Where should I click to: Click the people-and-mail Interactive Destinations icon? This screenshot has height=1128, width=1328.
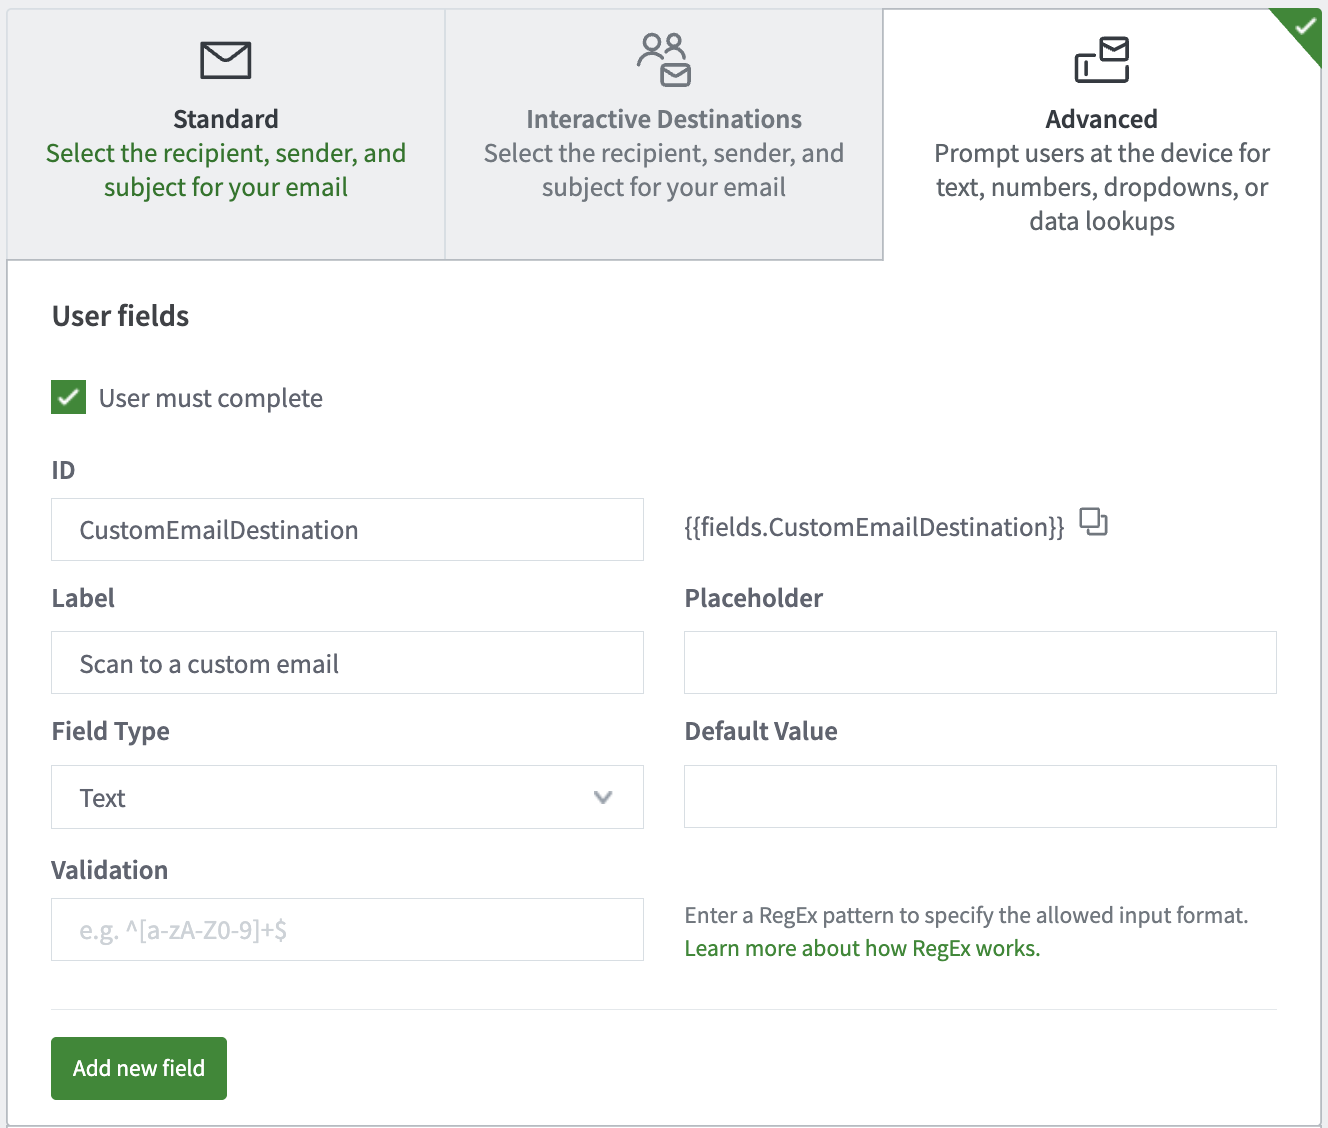coord(664,60)
